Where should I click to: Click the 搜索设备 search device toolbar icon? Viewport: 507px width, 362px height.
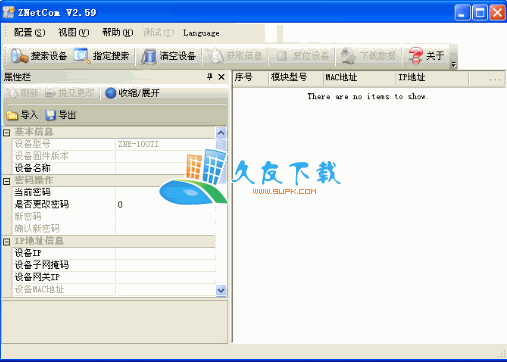[x=19, y=56]
